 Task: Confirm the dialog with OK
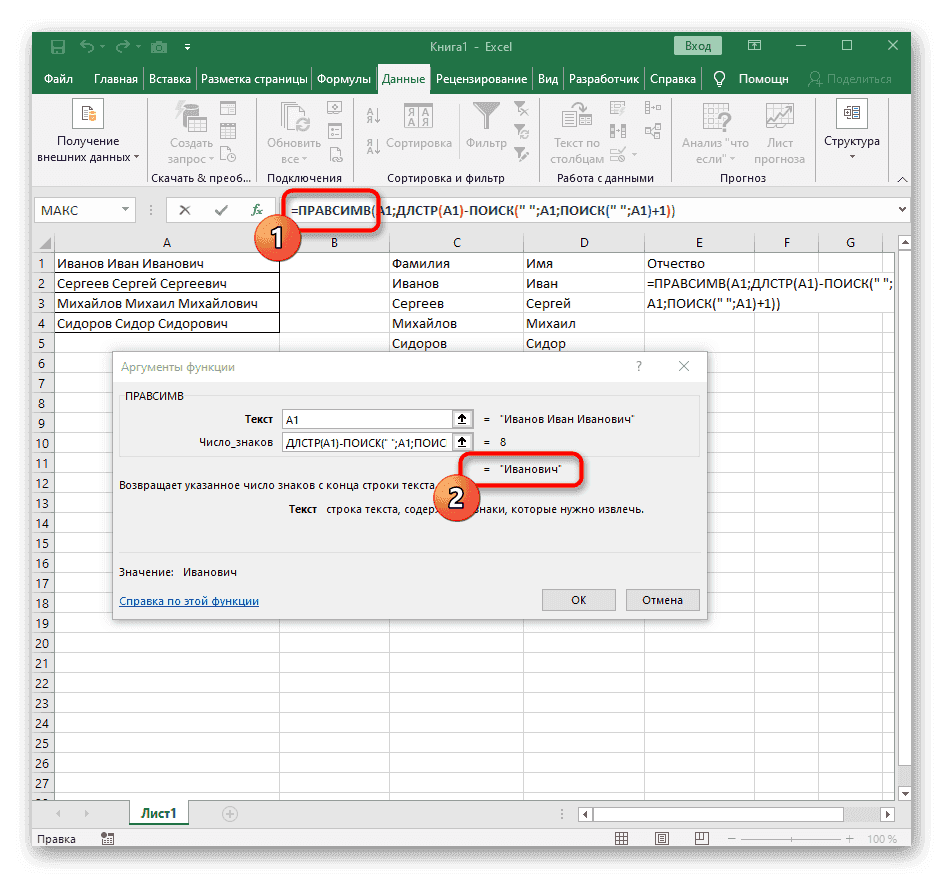[578, 600]
